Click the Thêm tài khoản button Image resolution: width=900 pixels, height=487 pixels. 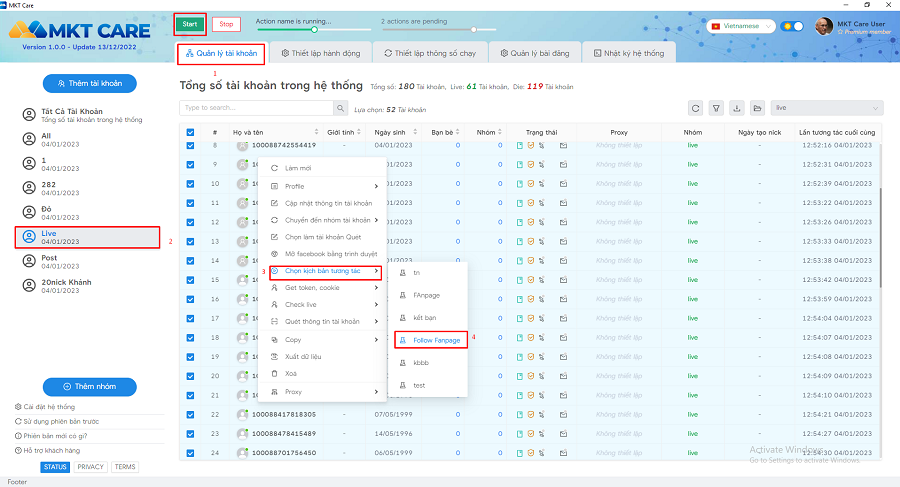coord(89,83)
